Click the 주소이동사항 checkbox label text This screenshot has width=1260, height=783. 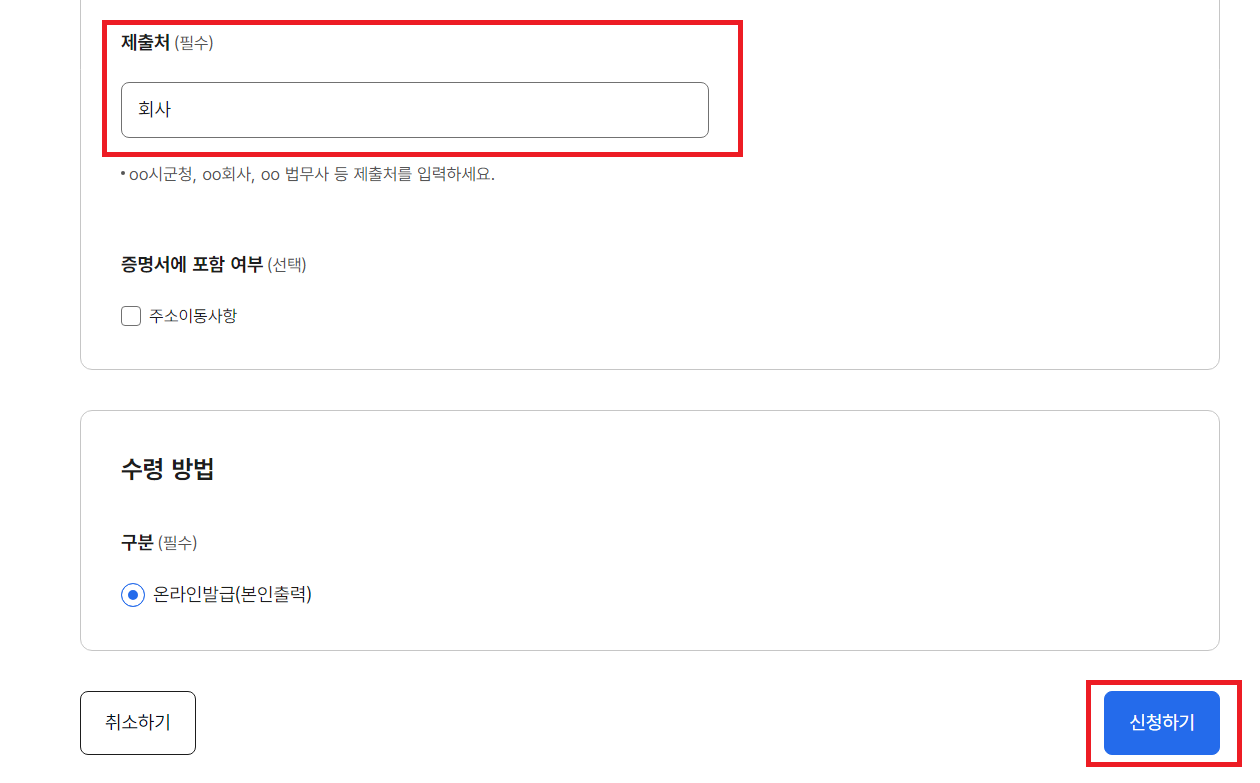point(193,316)
